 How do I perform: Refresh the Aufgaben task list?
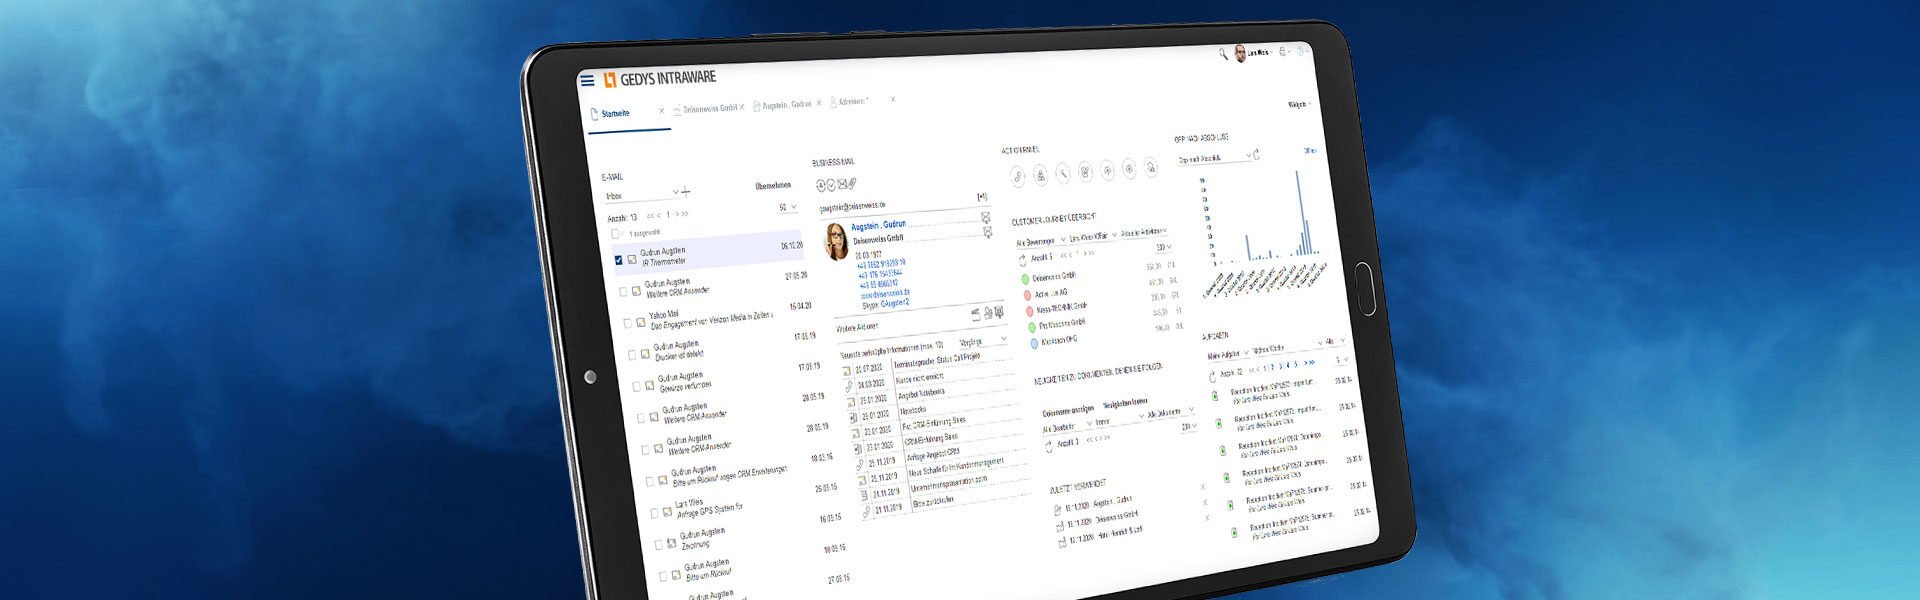click(x=1213, y=376)
